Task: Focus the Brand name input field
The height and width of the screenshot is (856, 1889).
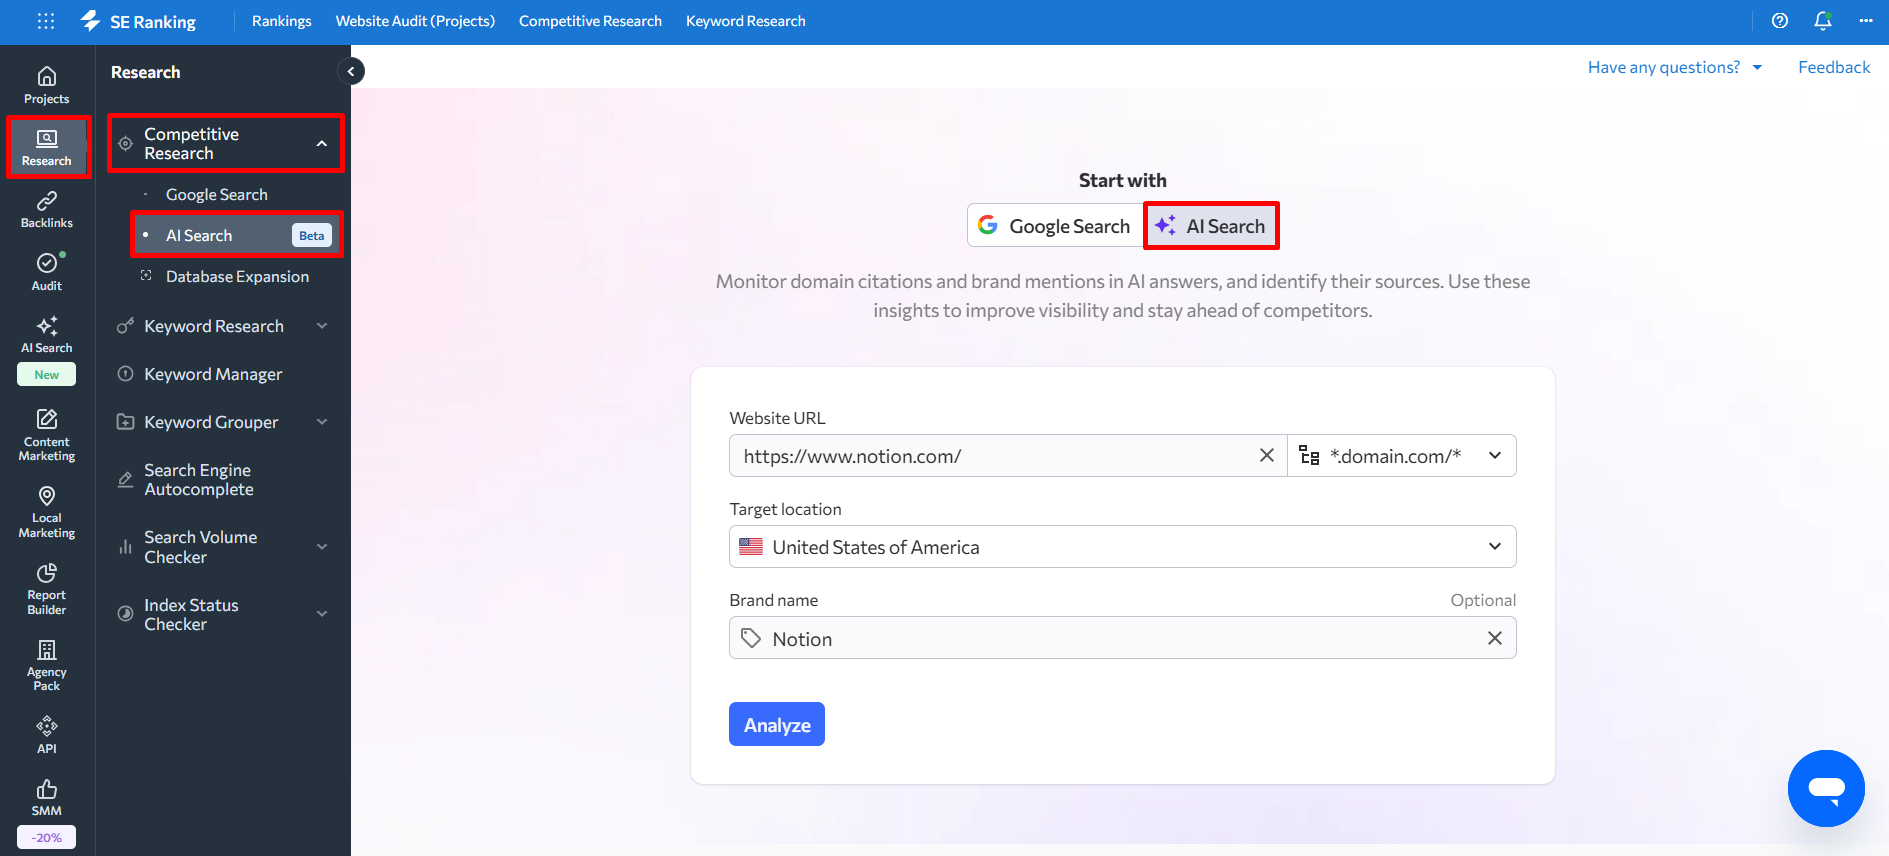Action: pyautogui.click(x=1122, y=638)
